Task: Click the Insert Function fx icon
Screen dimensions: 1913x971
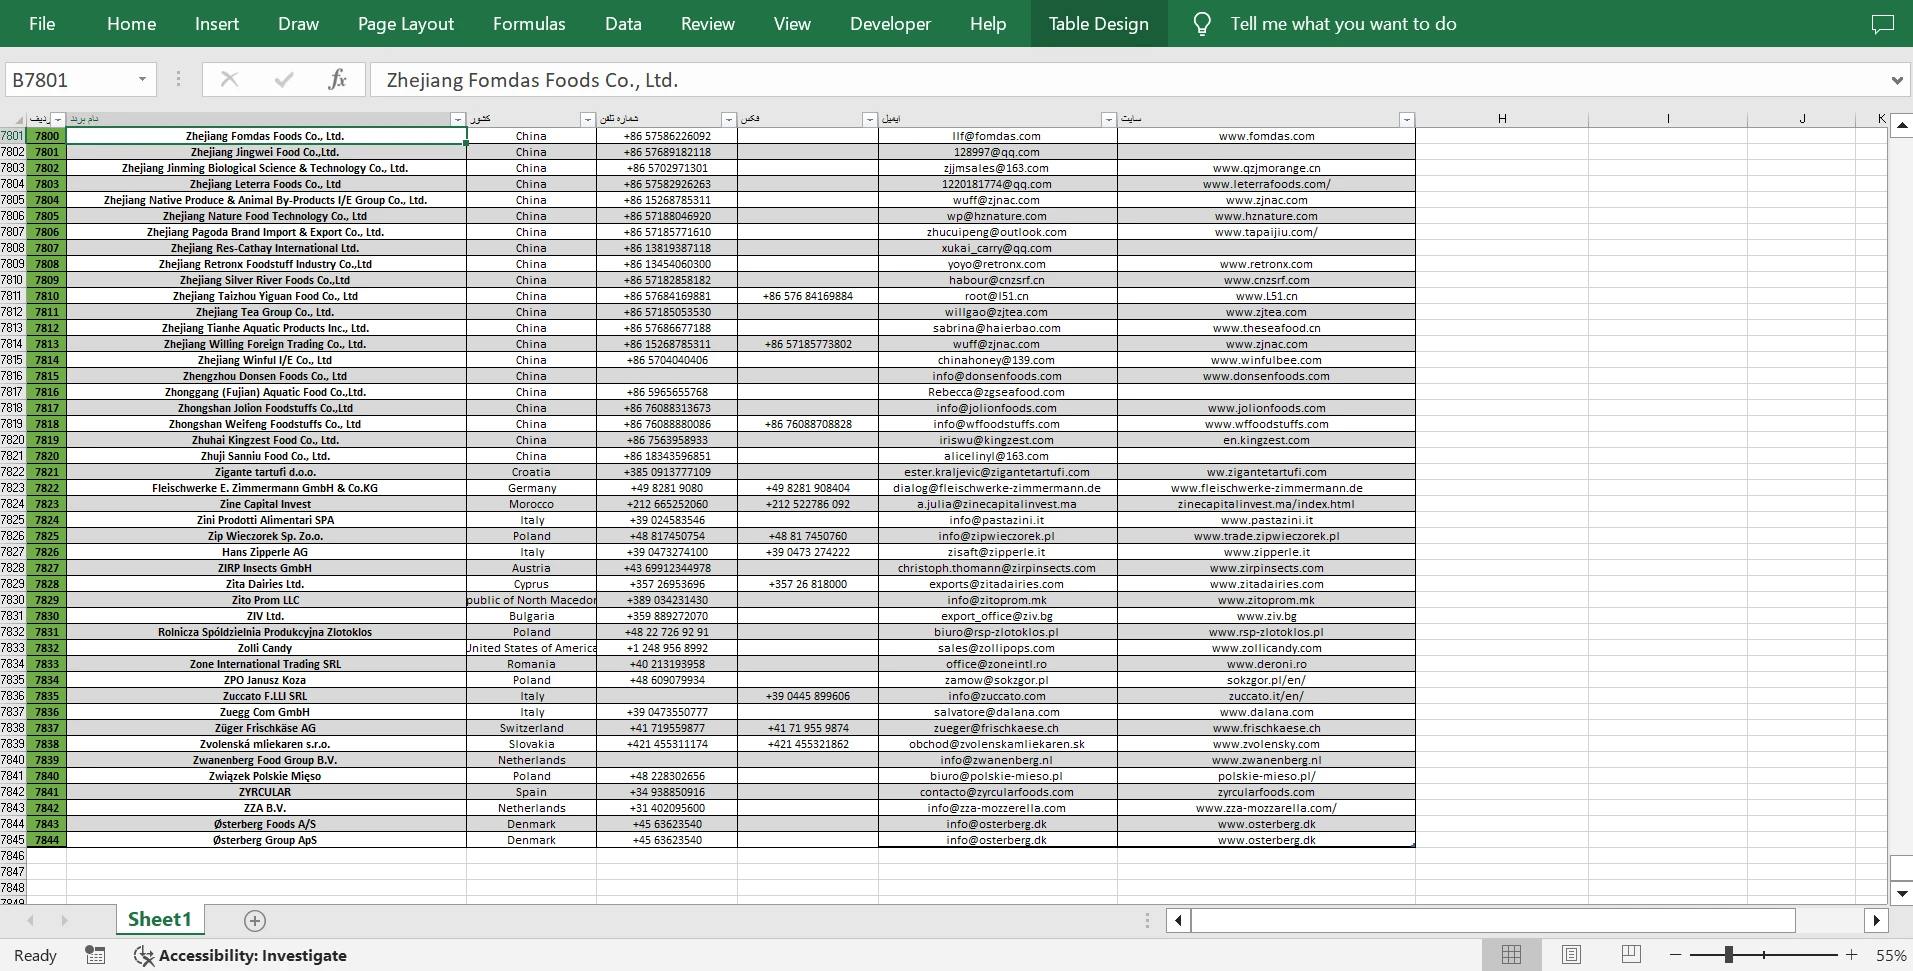Action: point(337,80)
